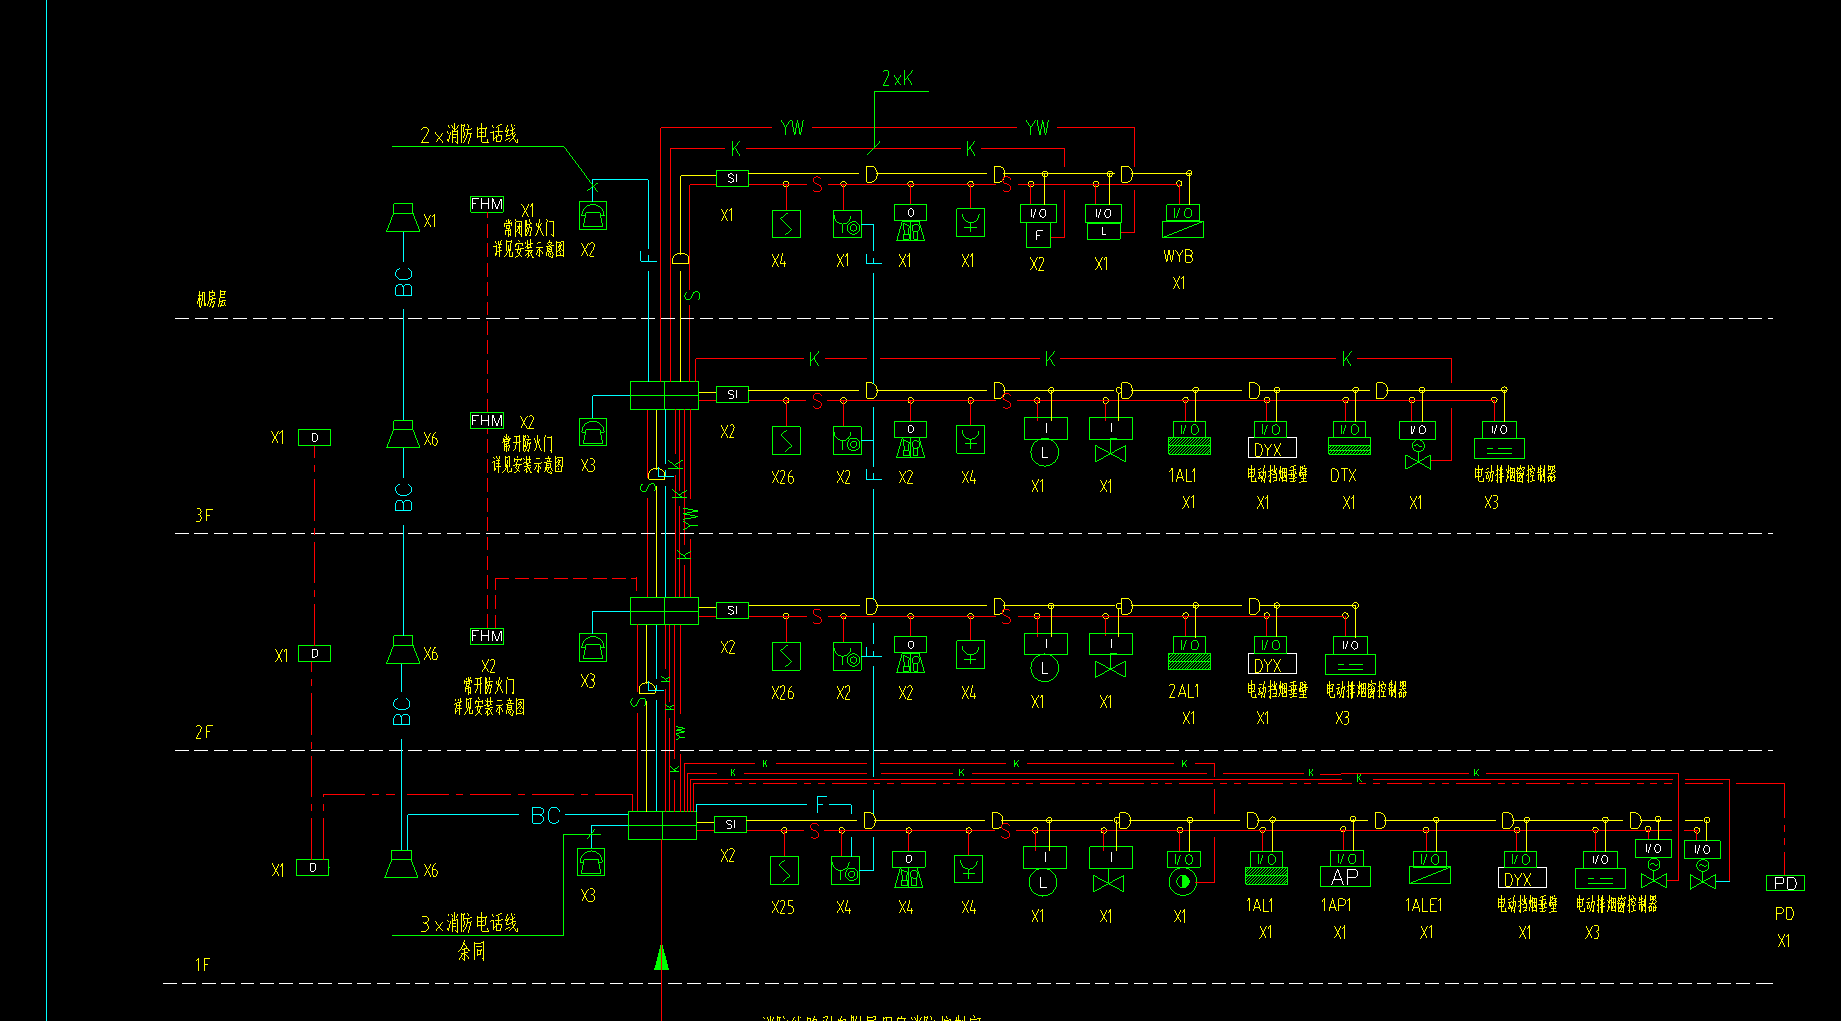Select the DTX I/O module symbol on 3F
Viewport: 1841px width, 1021px height.
click(1349, 438)
